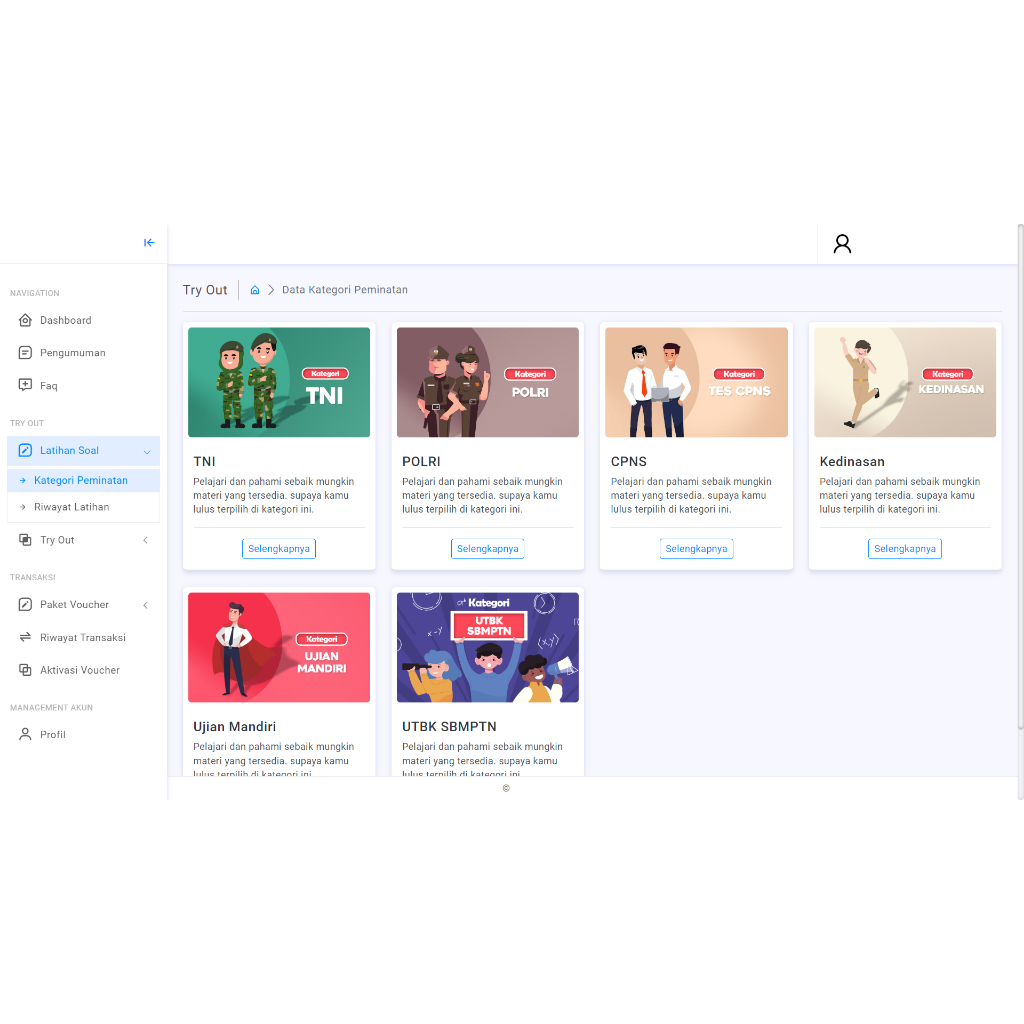Image resolution: width=1024 pixels, height=1024 pixels.
Task: Click the KEDINASAN banner image
Action: 905,382
